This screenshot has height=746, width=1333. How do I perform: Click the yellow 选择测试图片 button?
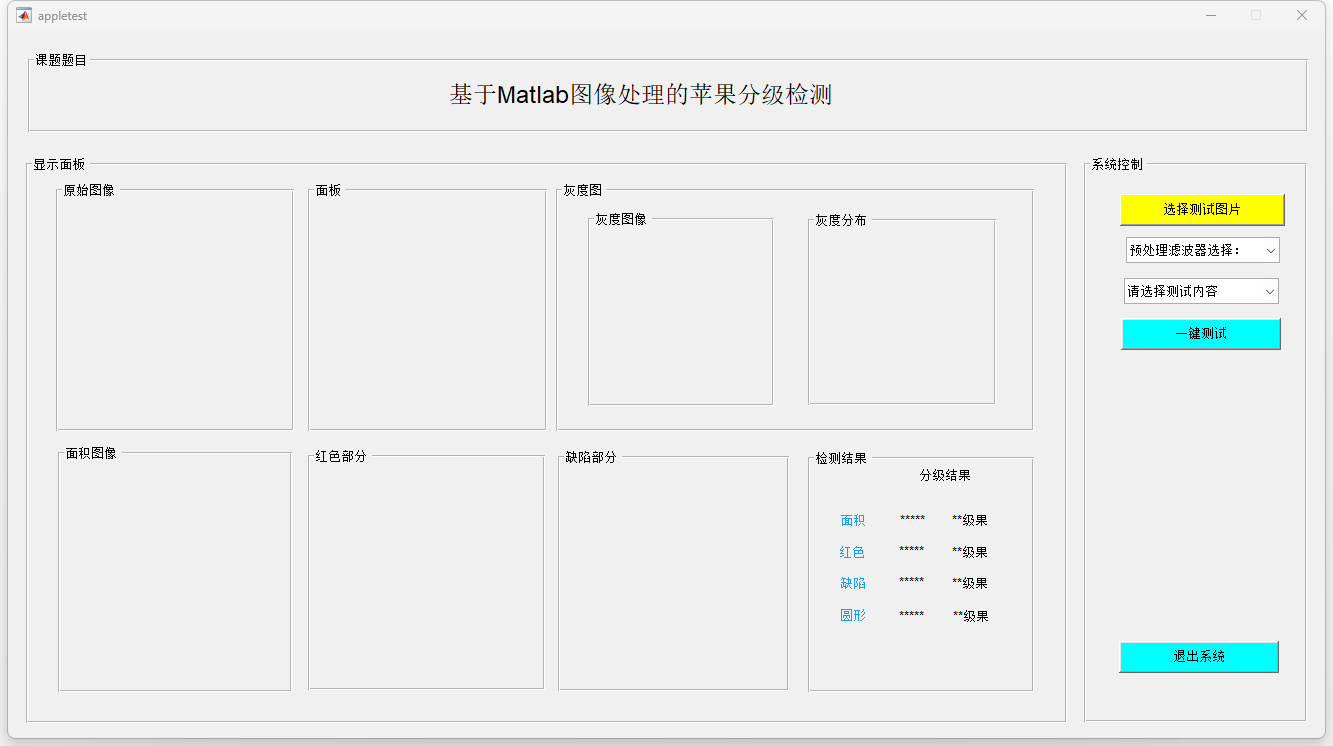tap(1202, 210)
